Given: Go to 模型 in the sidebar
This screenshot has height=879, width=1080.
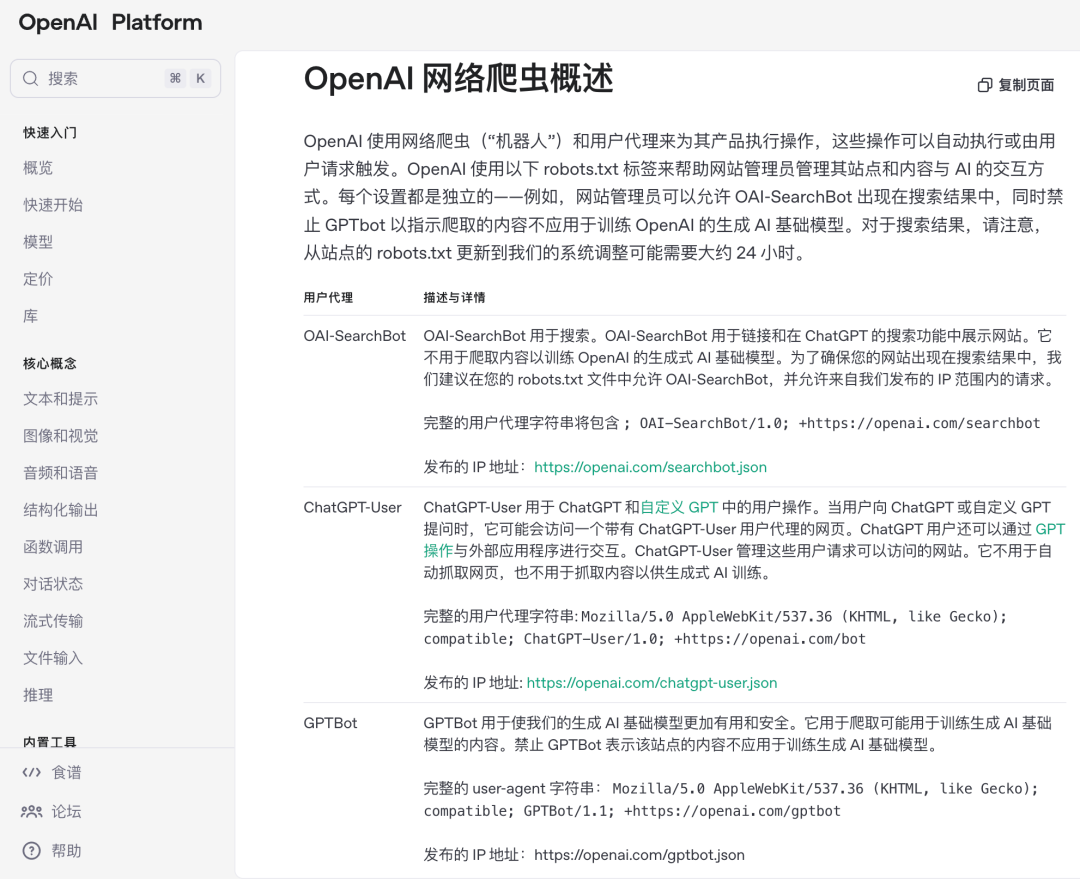Looking at the screenshot, I should tap(38, 242).
